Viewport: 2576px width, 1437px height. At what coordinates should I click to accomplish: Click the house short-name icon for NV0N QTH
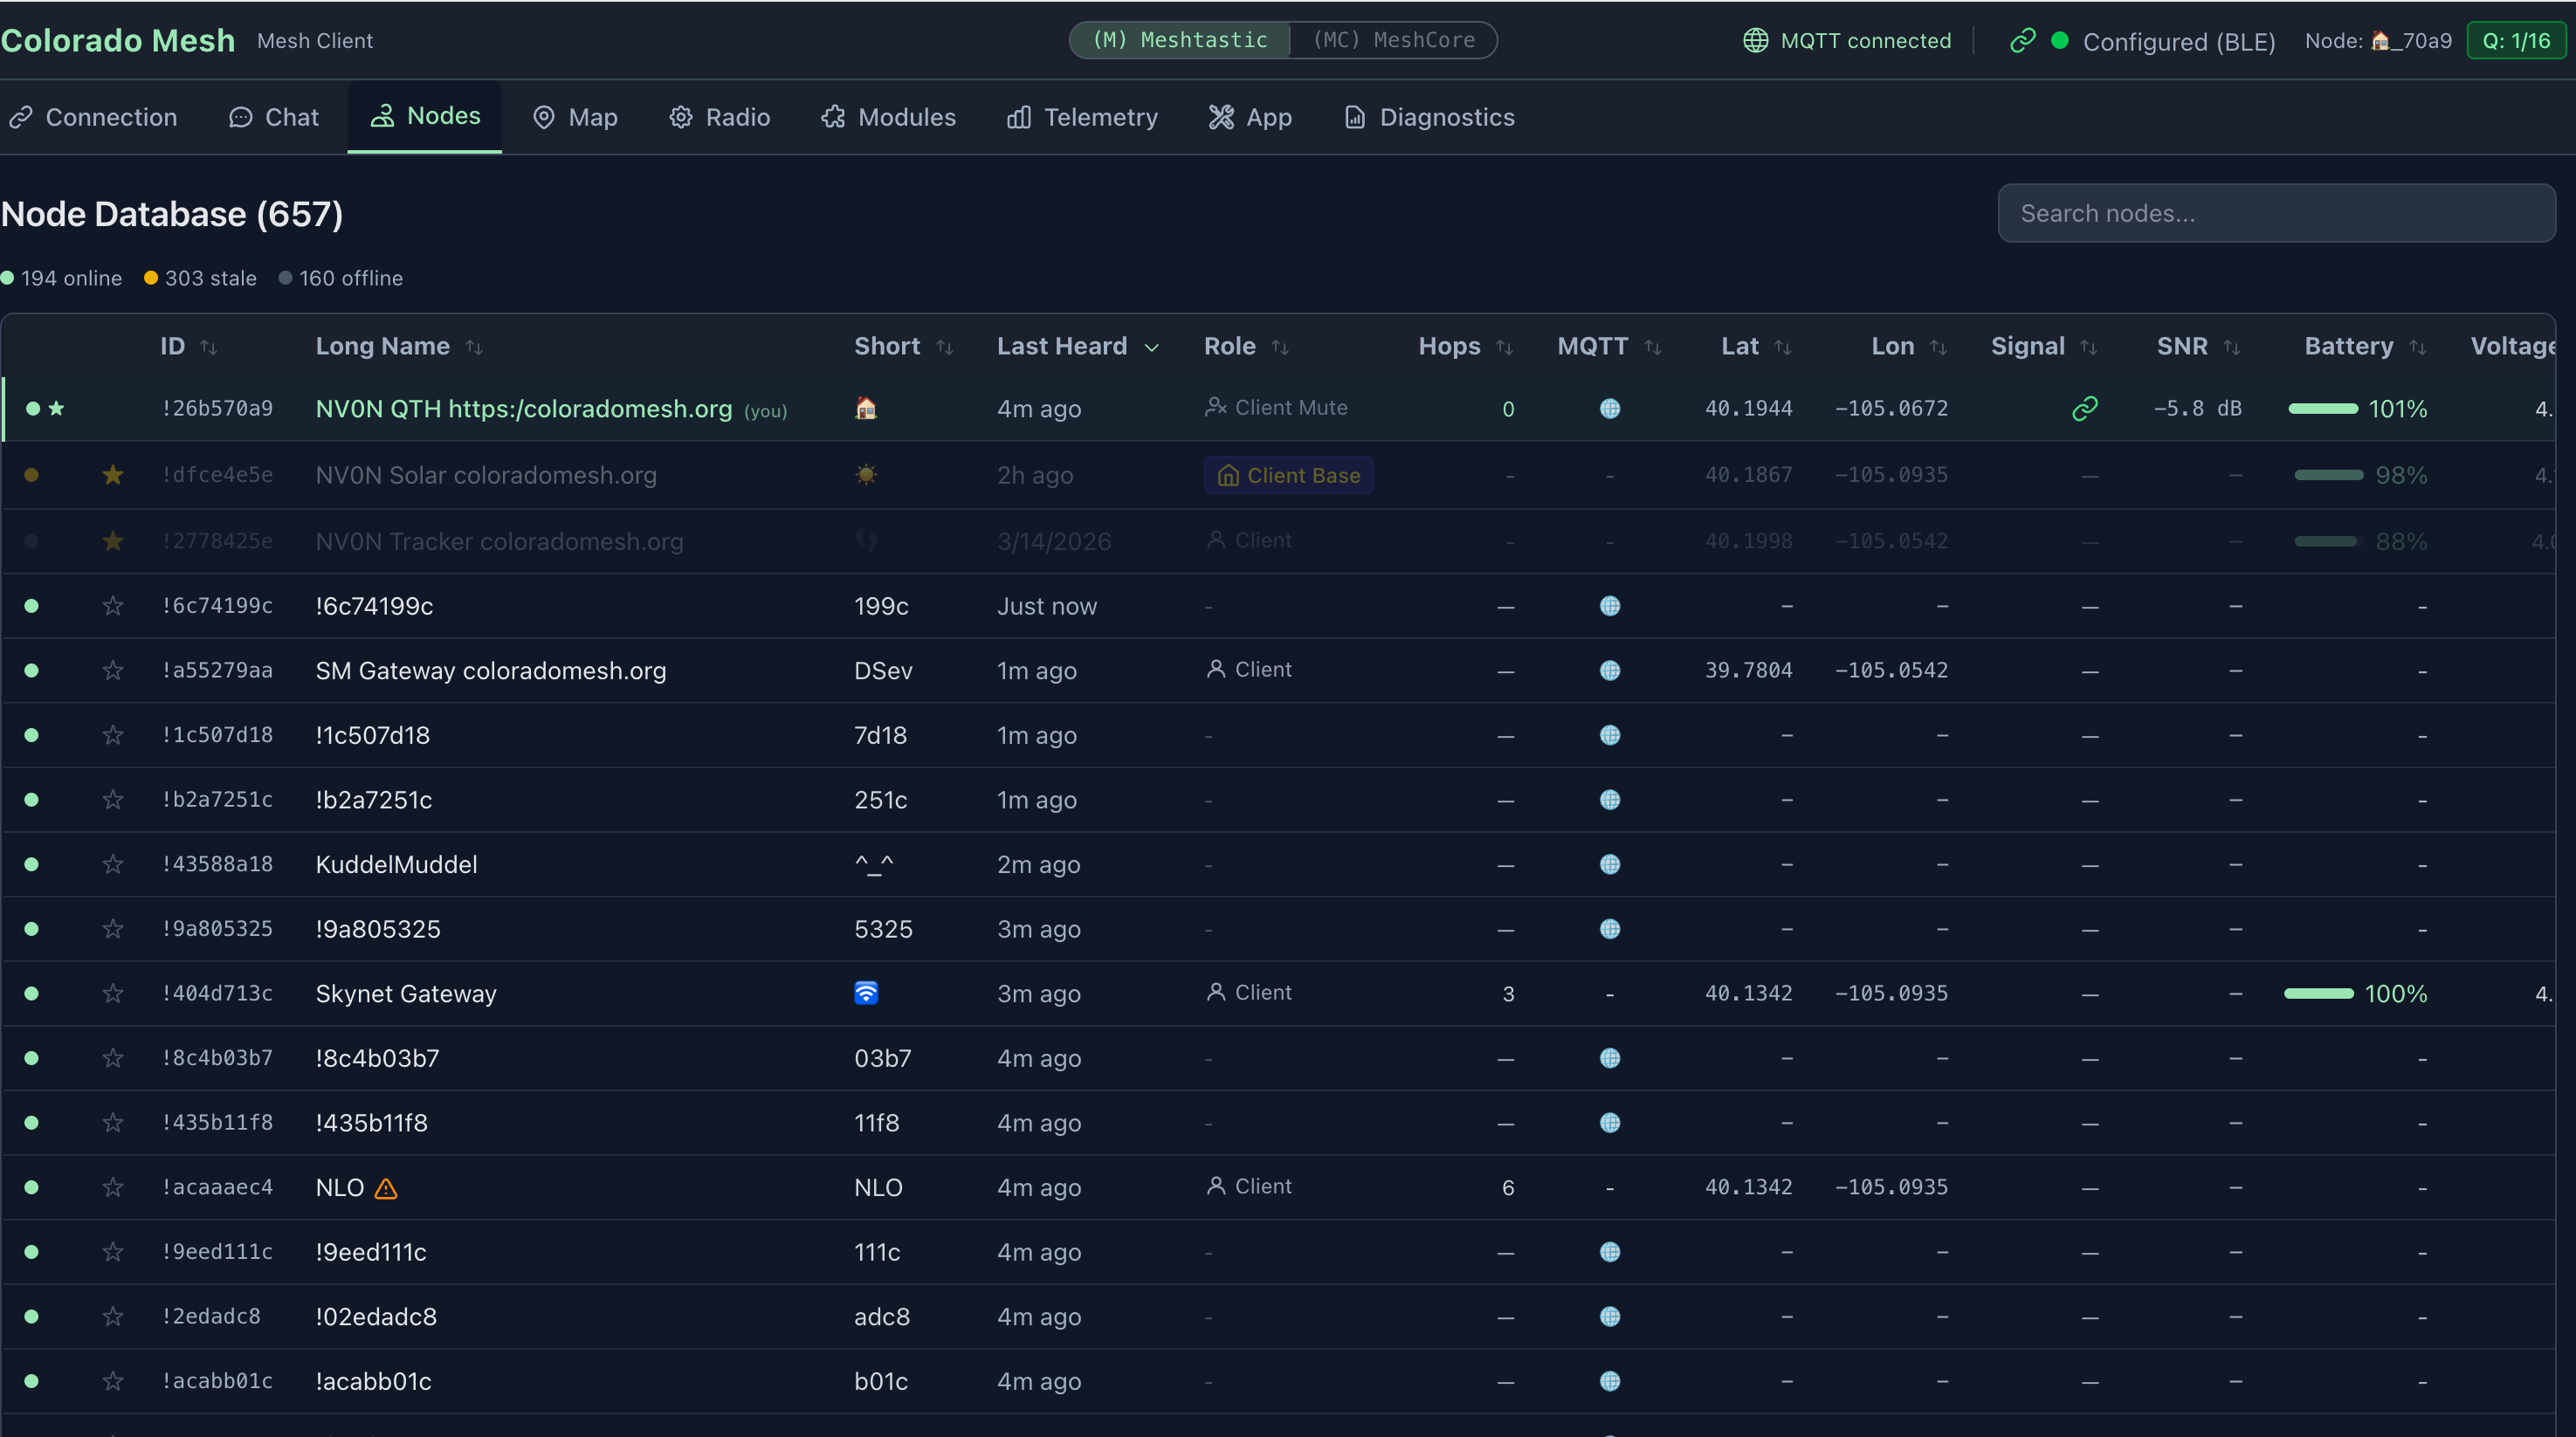pos(866,408)
